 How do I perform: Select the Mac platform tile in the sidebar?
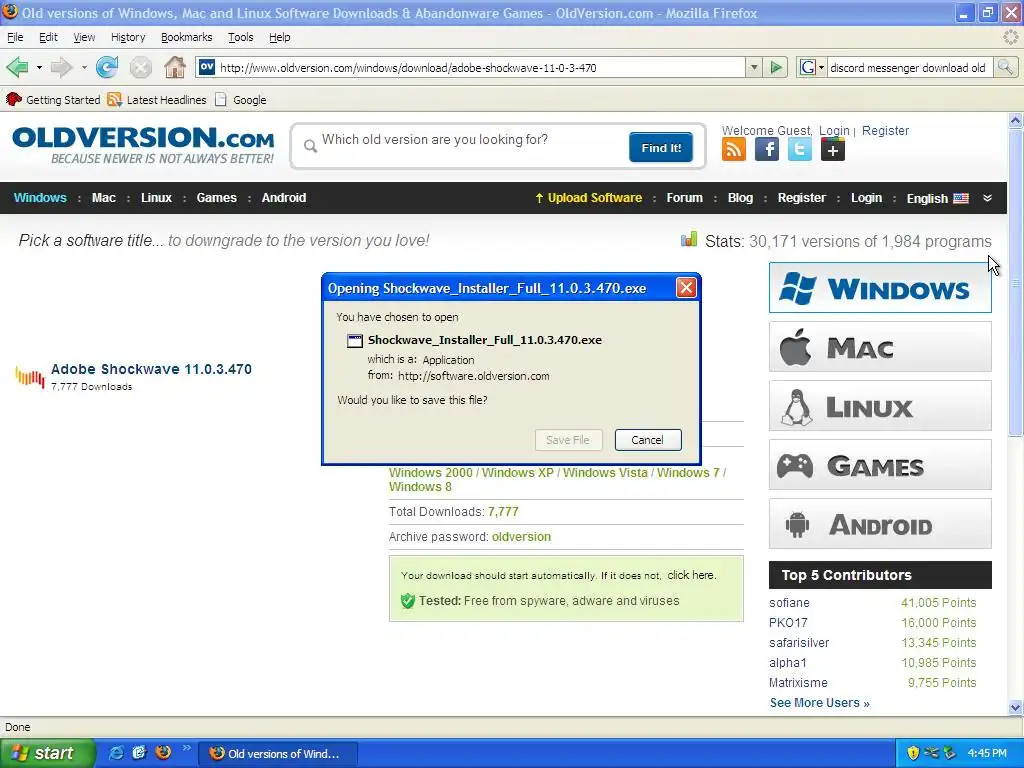pos(880,347)
